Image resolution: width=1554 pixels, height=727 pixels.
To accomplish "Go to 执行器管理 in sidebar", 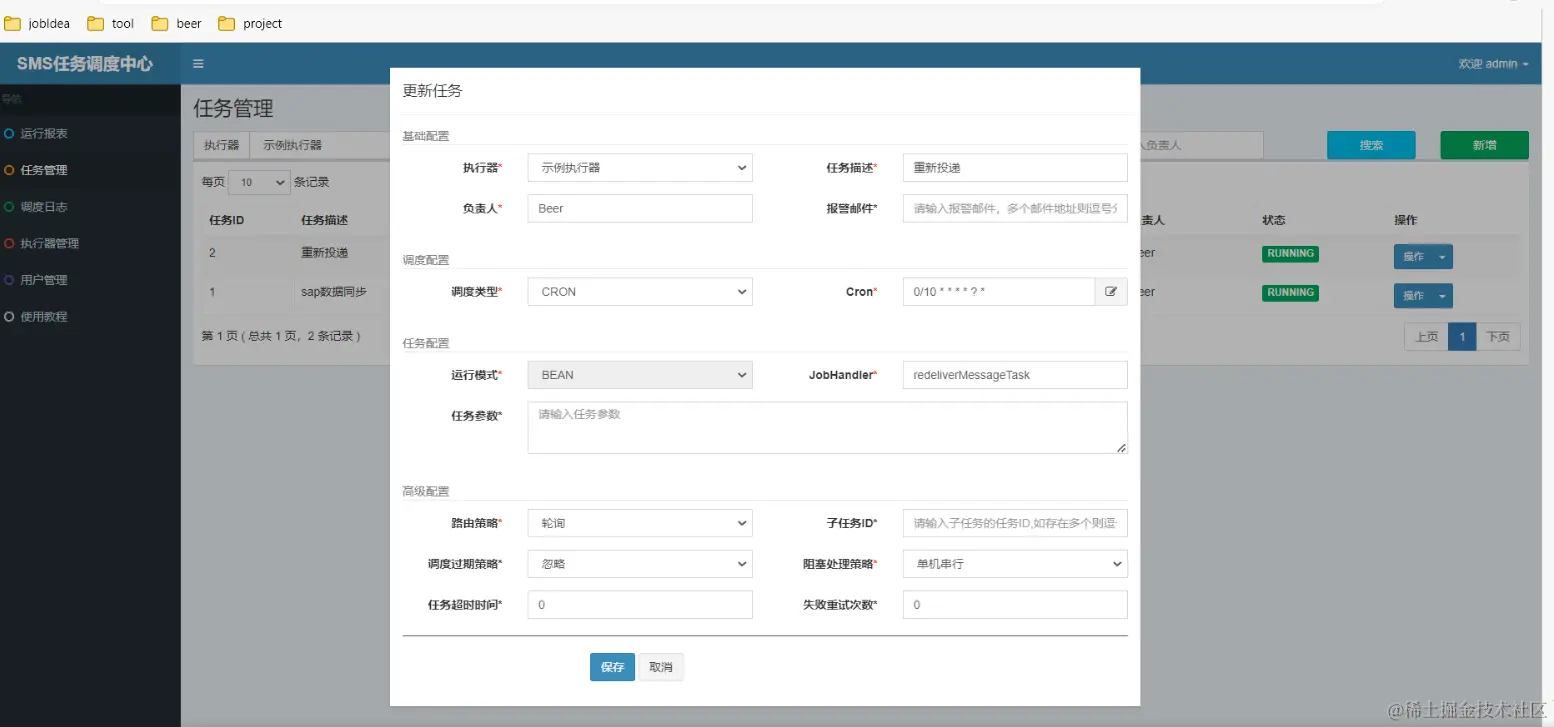I will coord(50,243).
